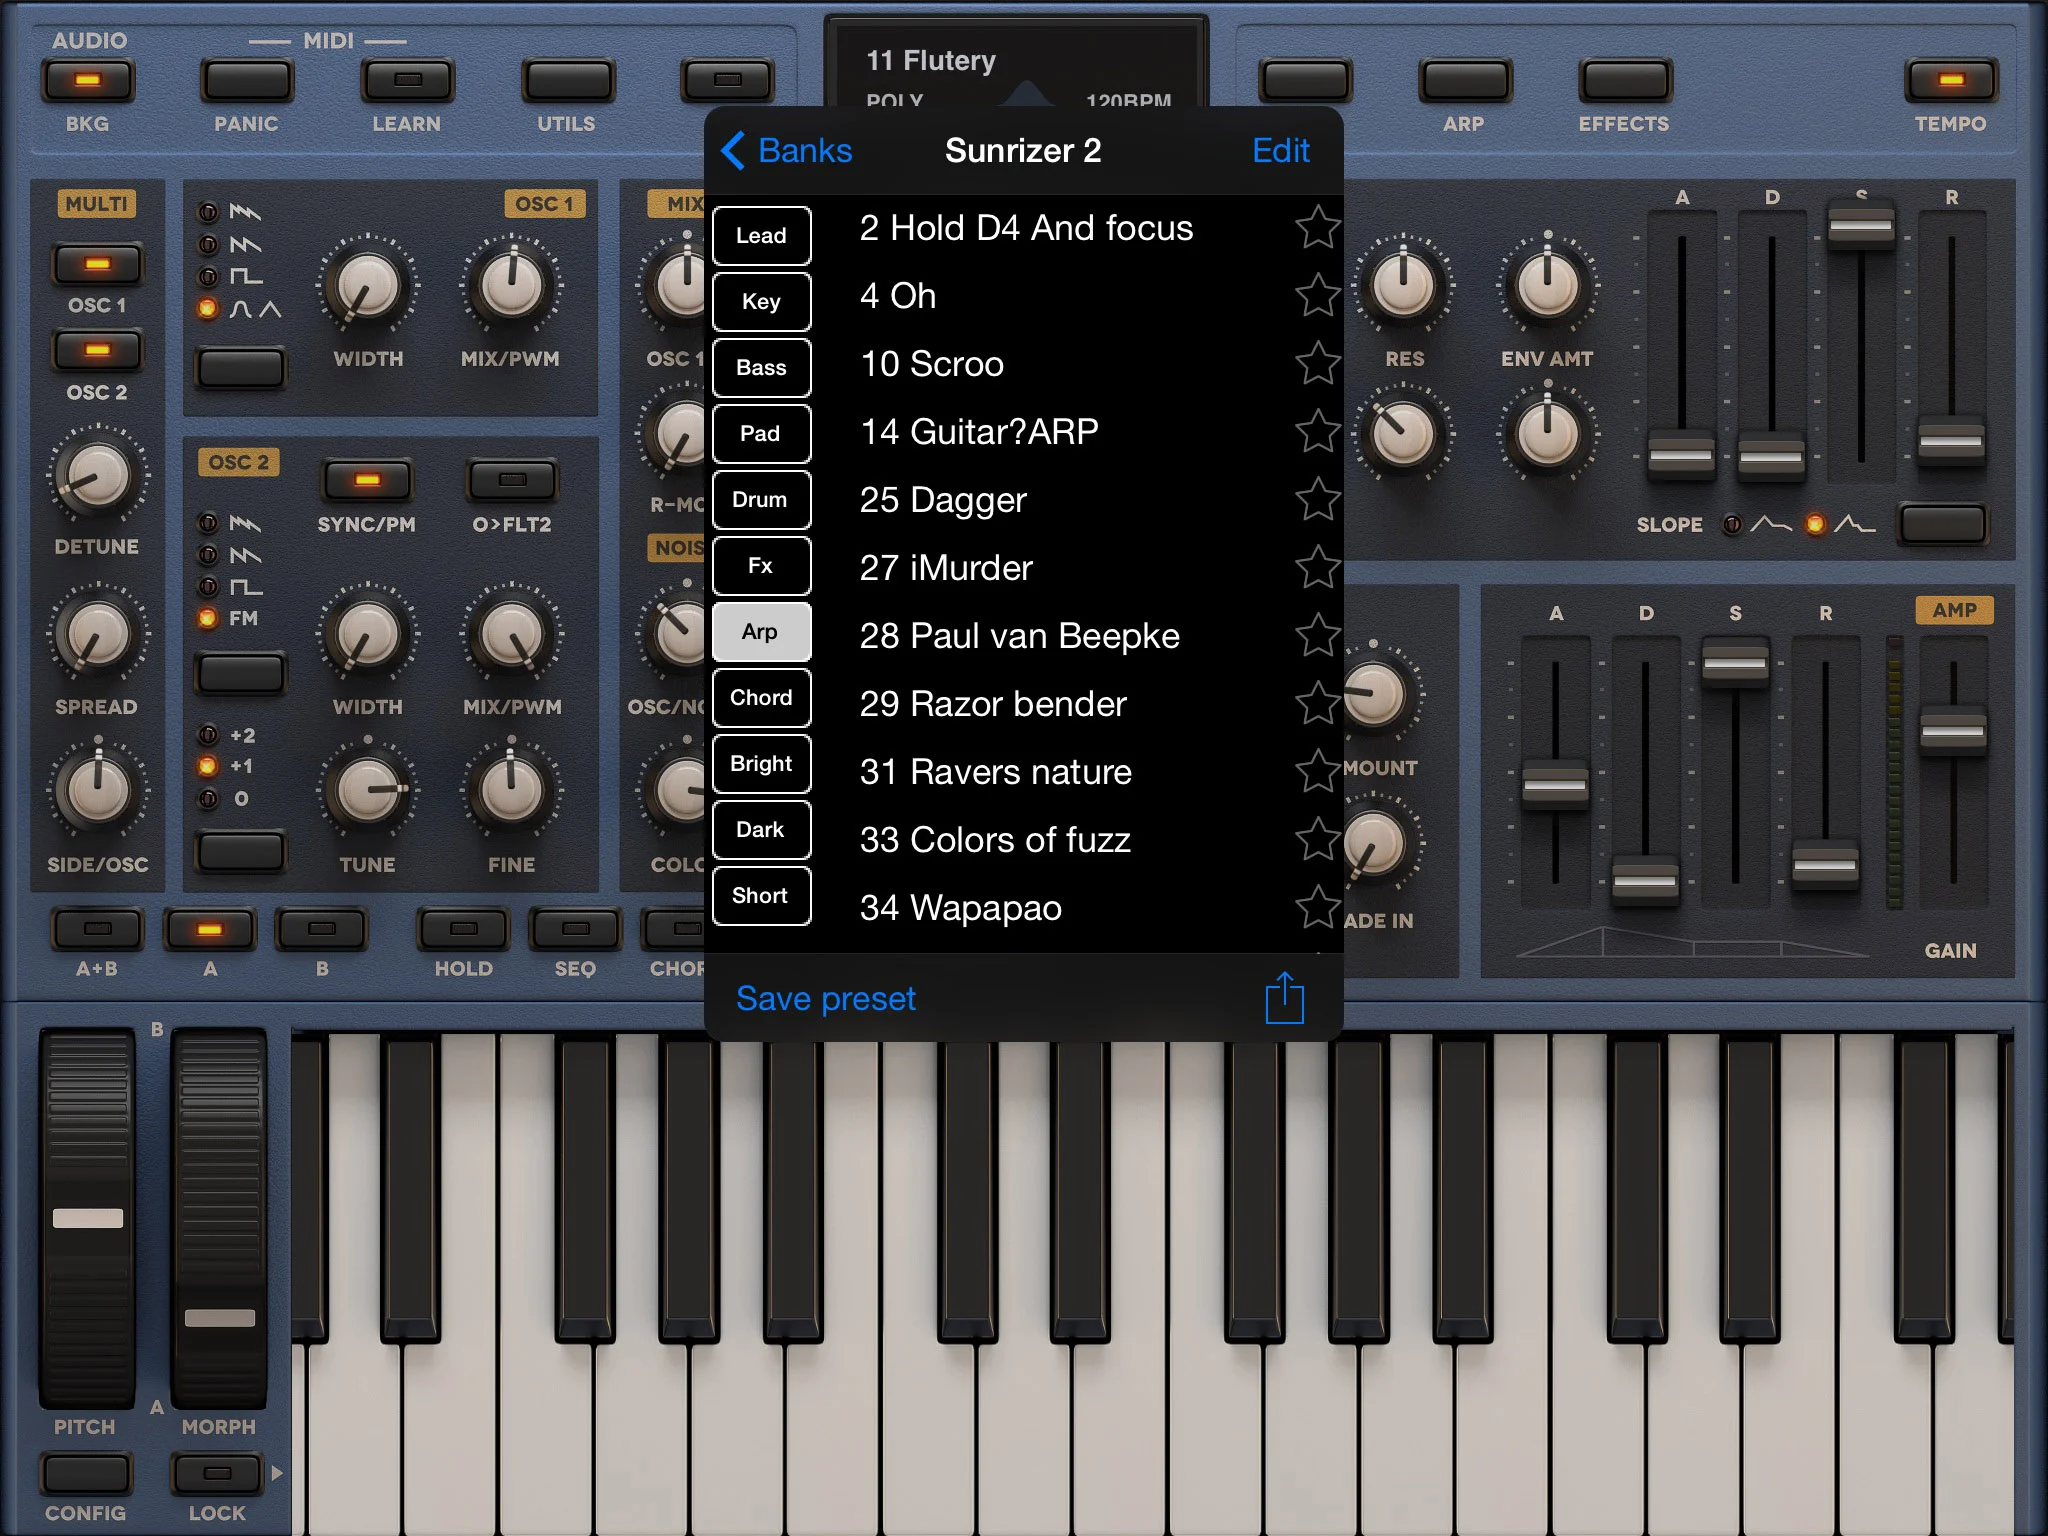Mark '25 Dagger' as favorite
The width and height of the screenshot is (2048, 1536).
(x=1317, y=499)
